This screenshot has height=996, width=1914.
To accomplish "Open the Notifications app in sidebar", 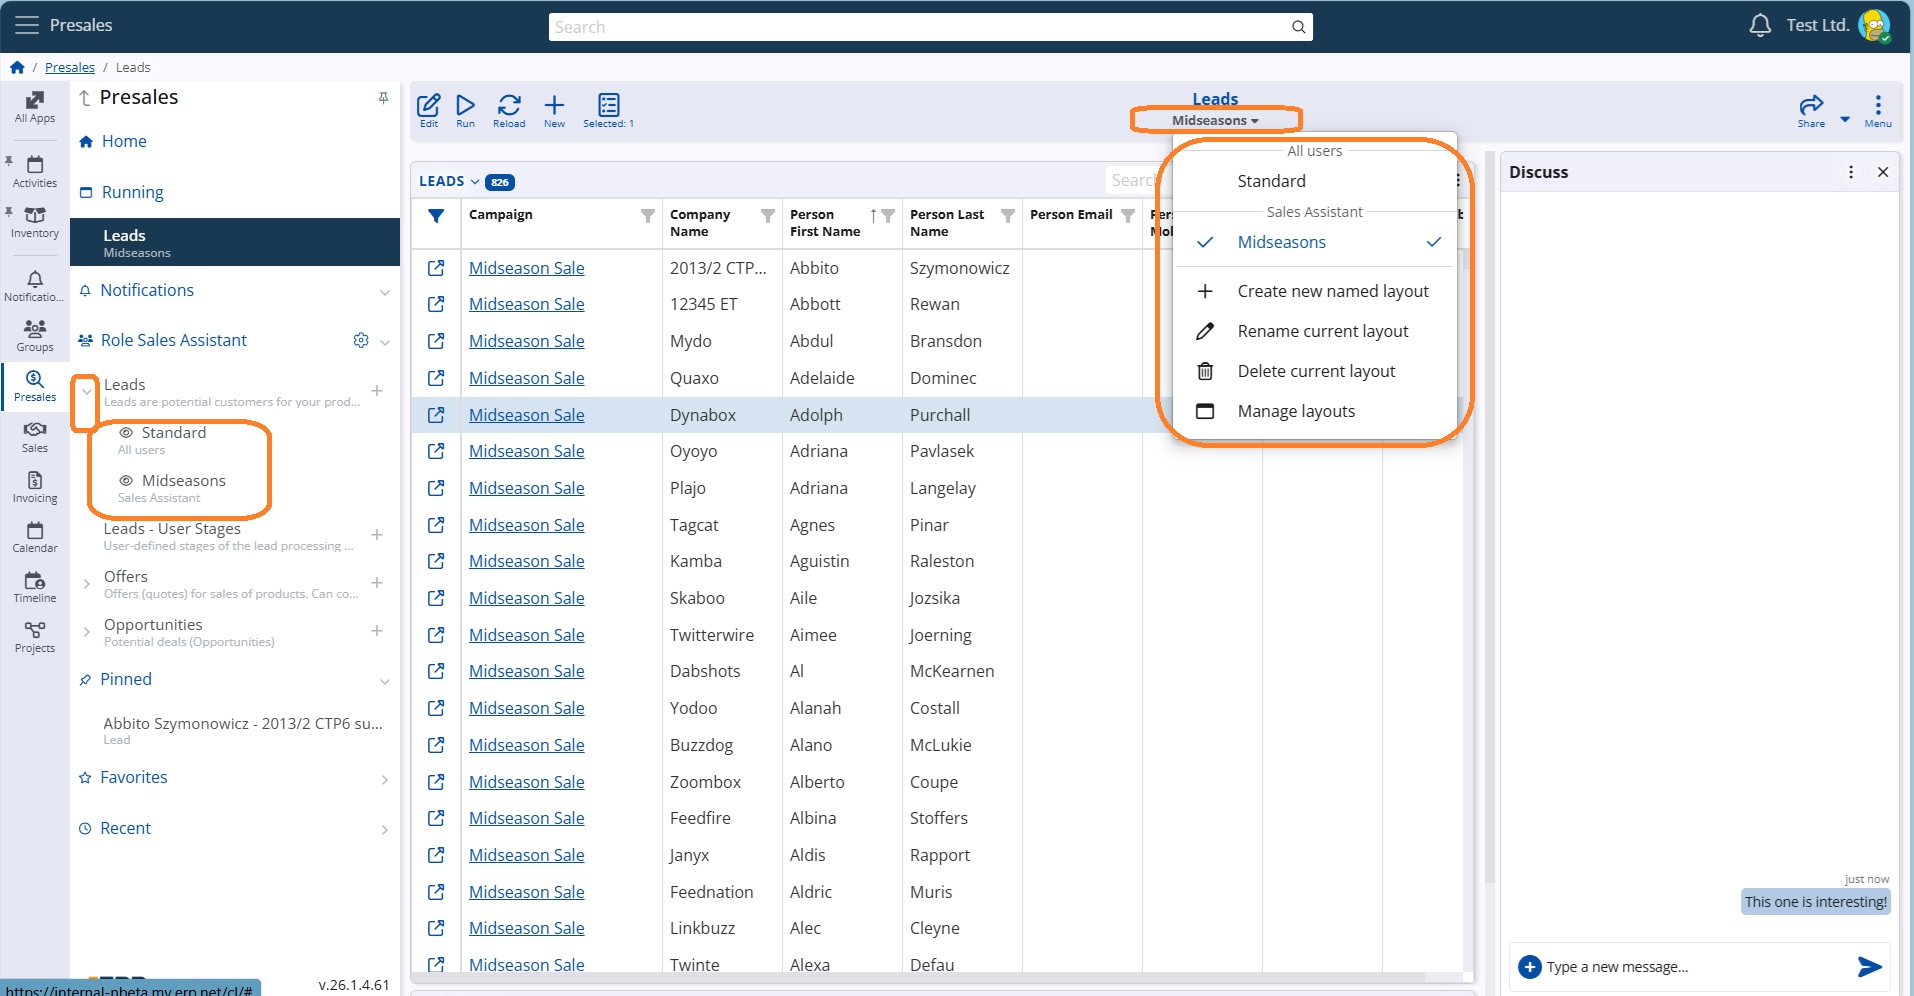I will [x=35, y=286].
